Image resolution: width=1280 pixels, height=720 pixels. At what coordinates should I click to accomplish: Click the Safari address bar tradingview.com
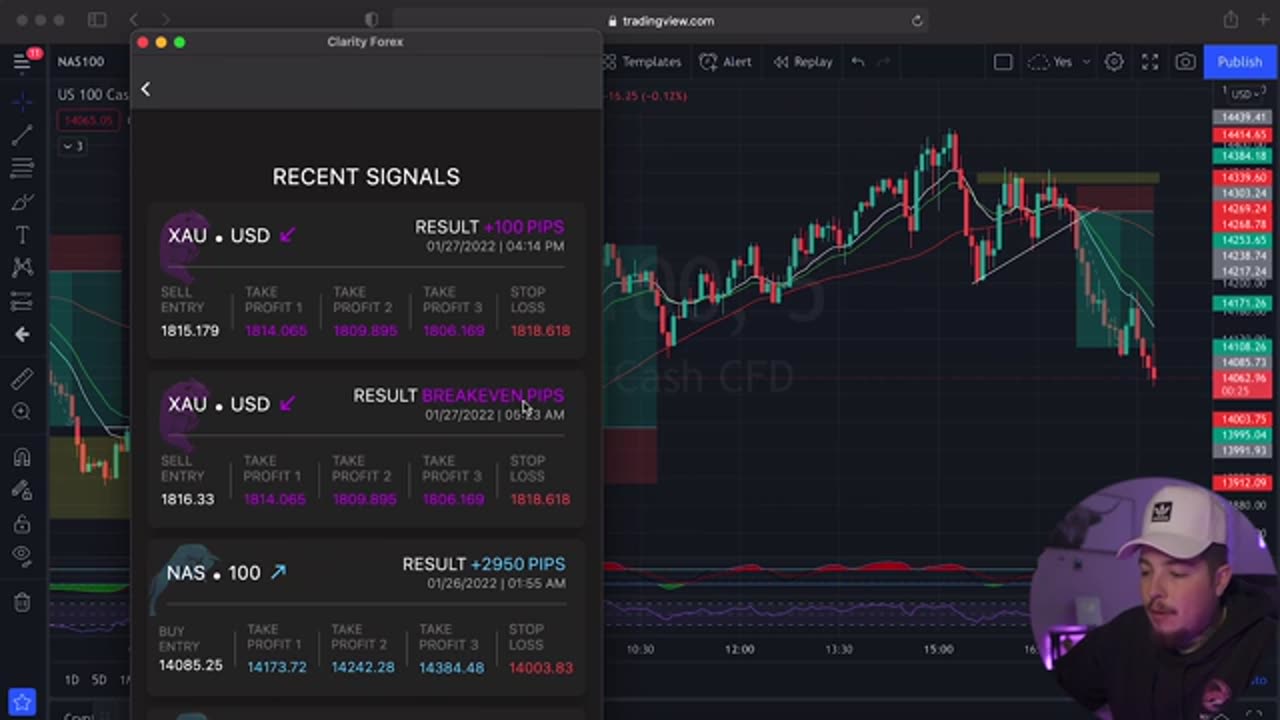click(x=660, y=20)
